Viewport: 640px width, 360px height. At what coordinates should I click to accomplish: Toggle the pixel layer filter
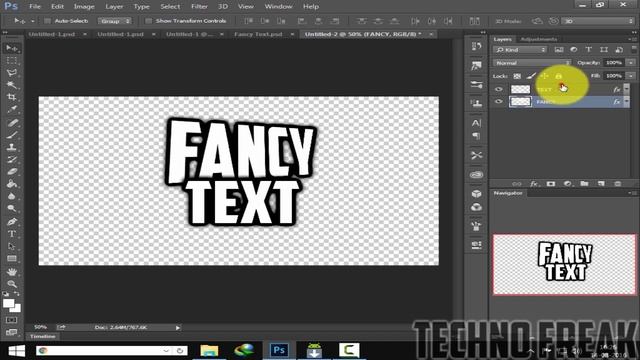[x=559, y=50]
